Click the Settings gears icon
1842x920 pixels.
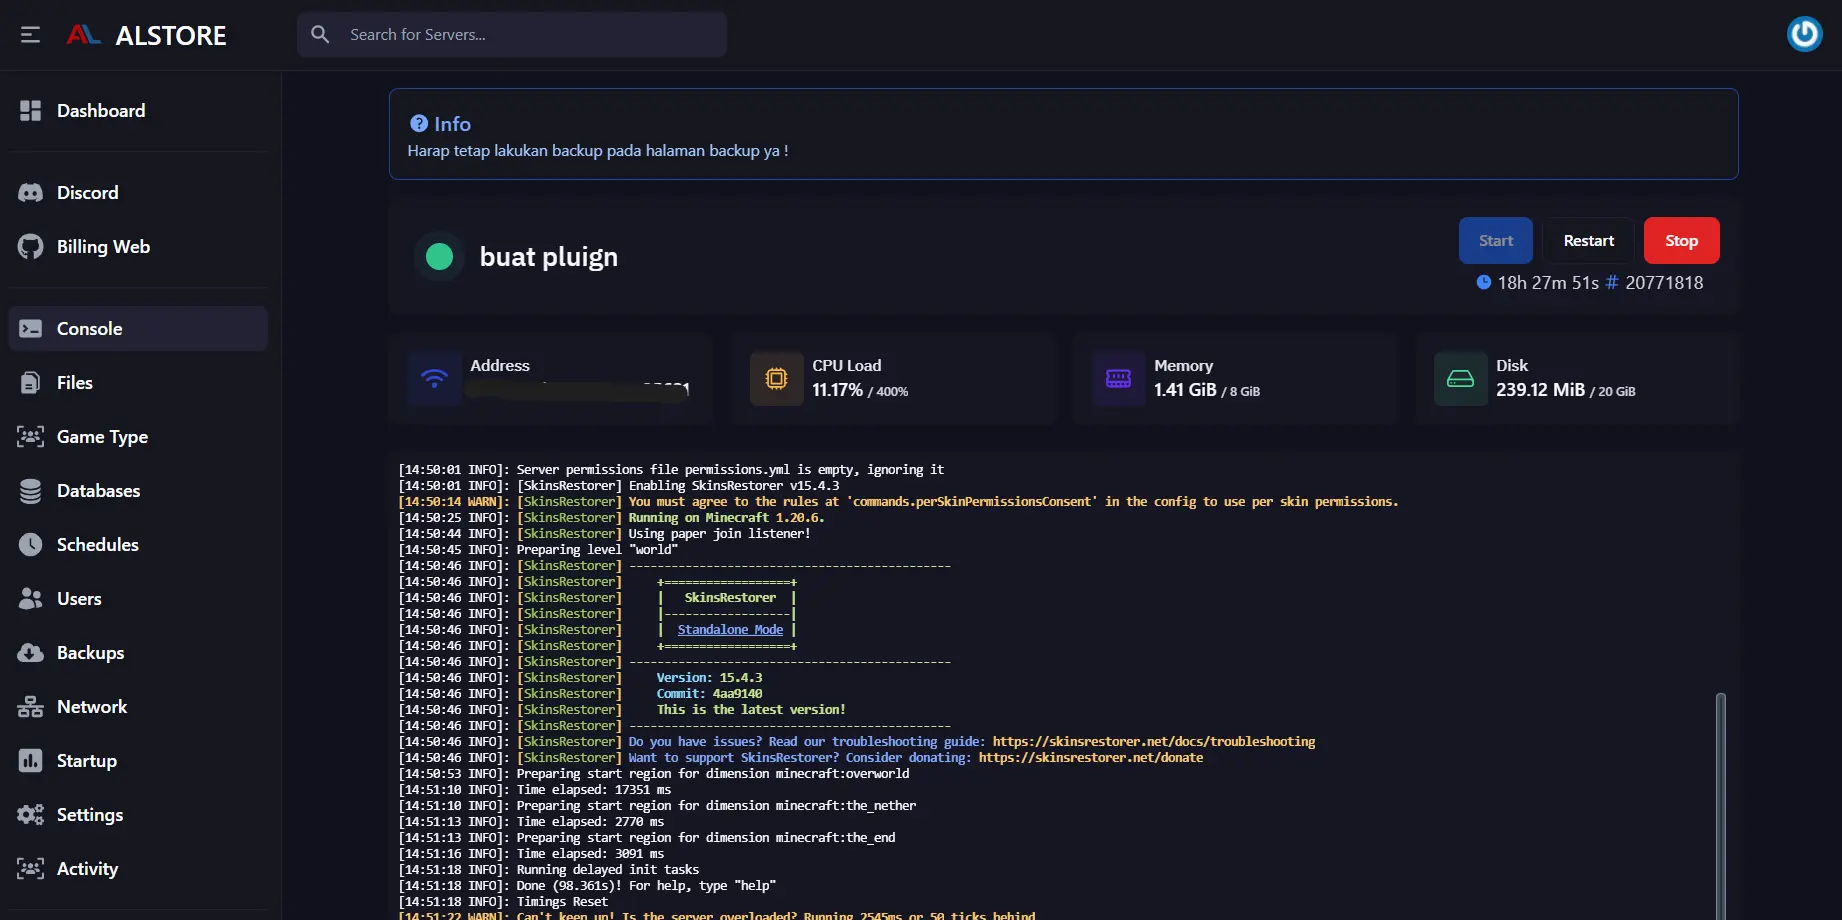30,815
